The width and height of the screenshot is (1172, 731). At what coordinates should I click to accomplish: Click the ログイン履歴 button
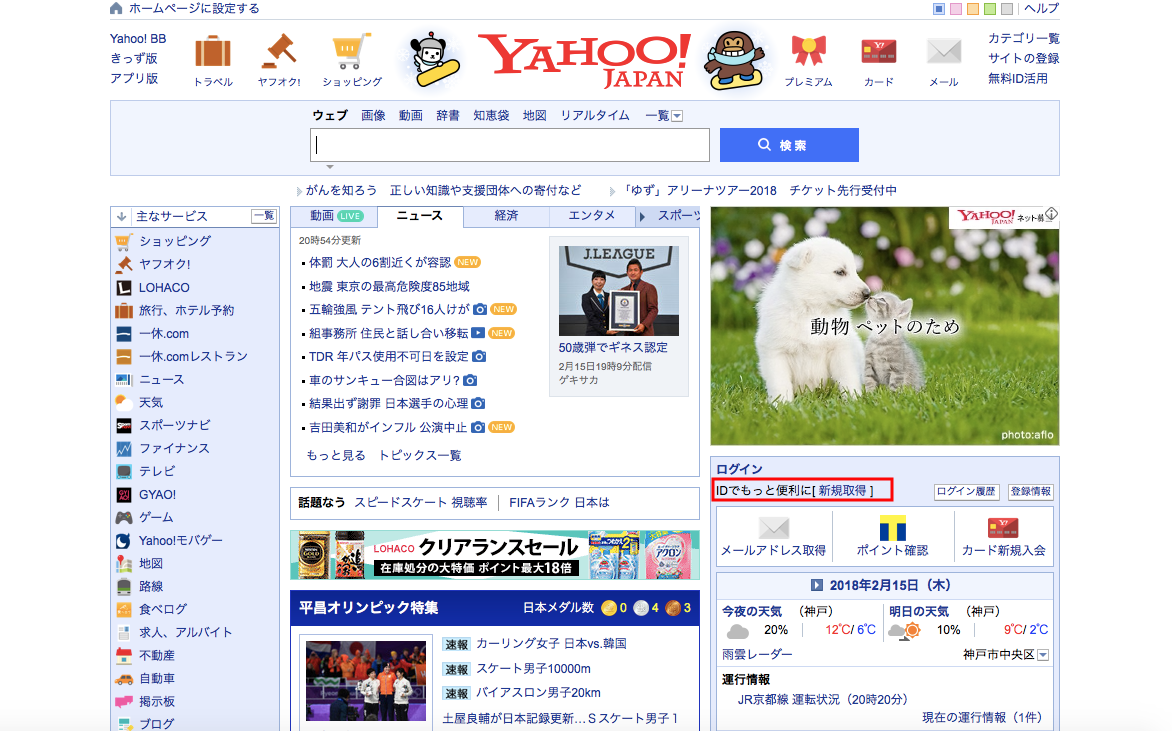pos(966,492)
